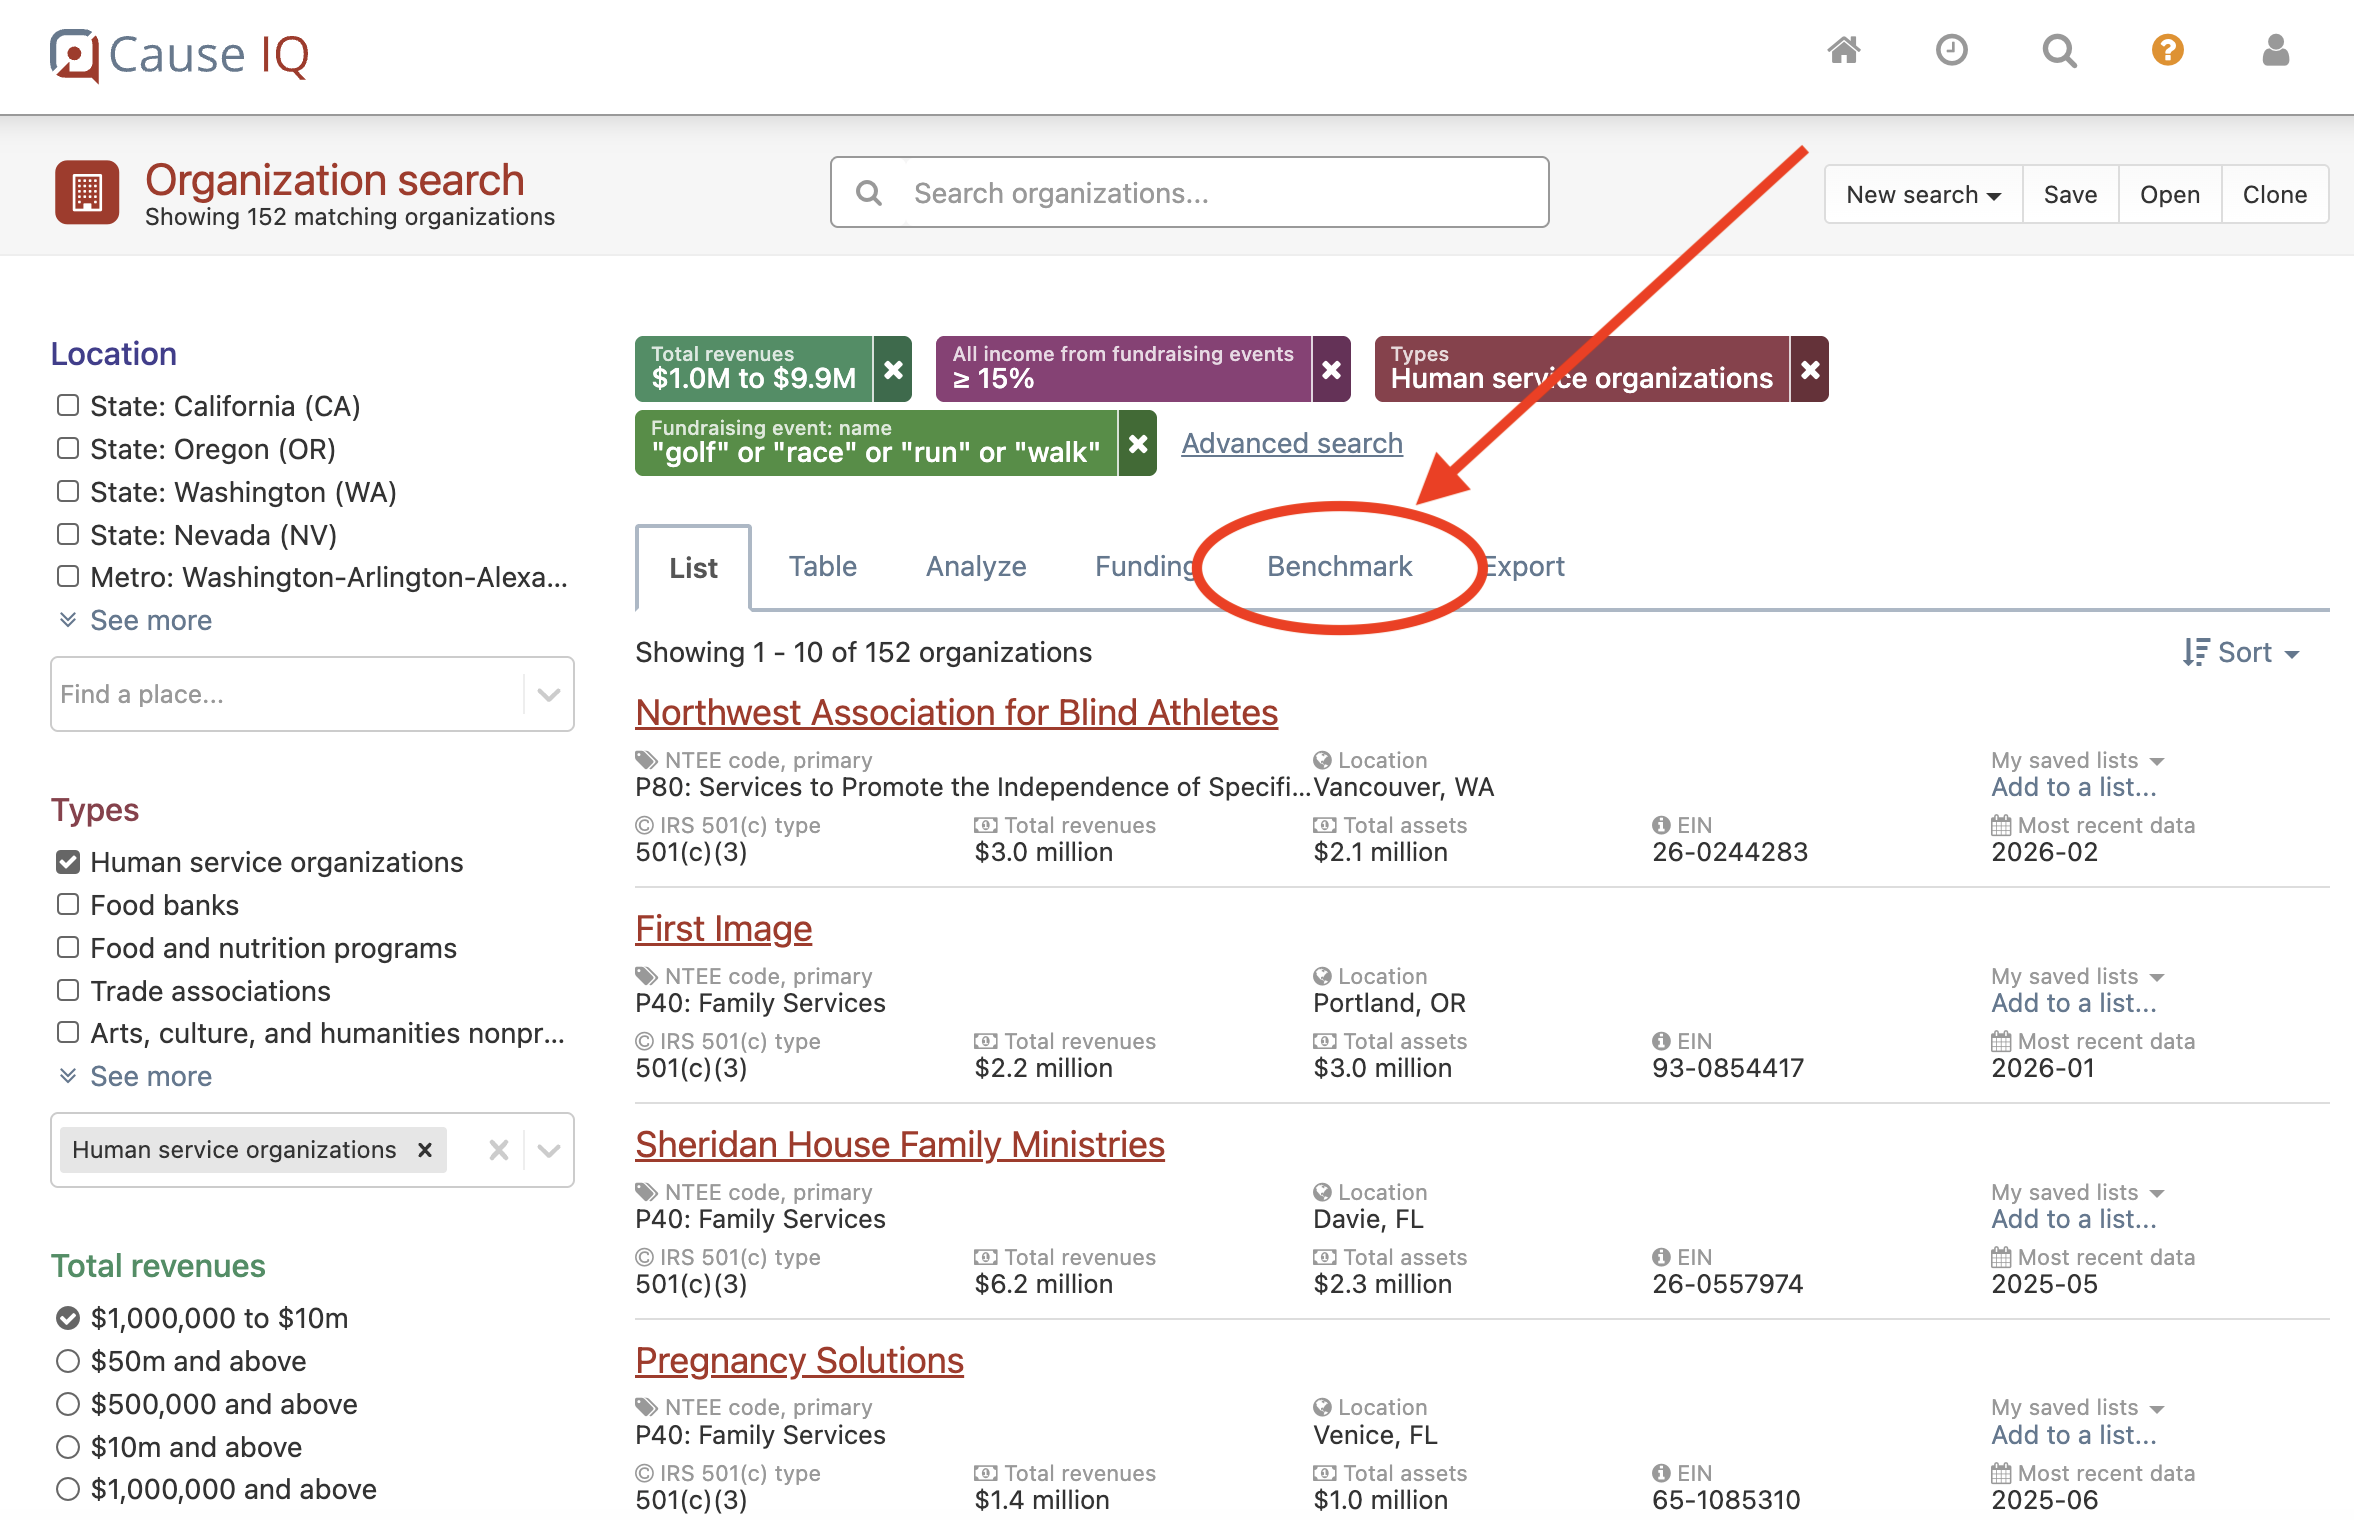Click magnifier icon inside organization search box

869,192
